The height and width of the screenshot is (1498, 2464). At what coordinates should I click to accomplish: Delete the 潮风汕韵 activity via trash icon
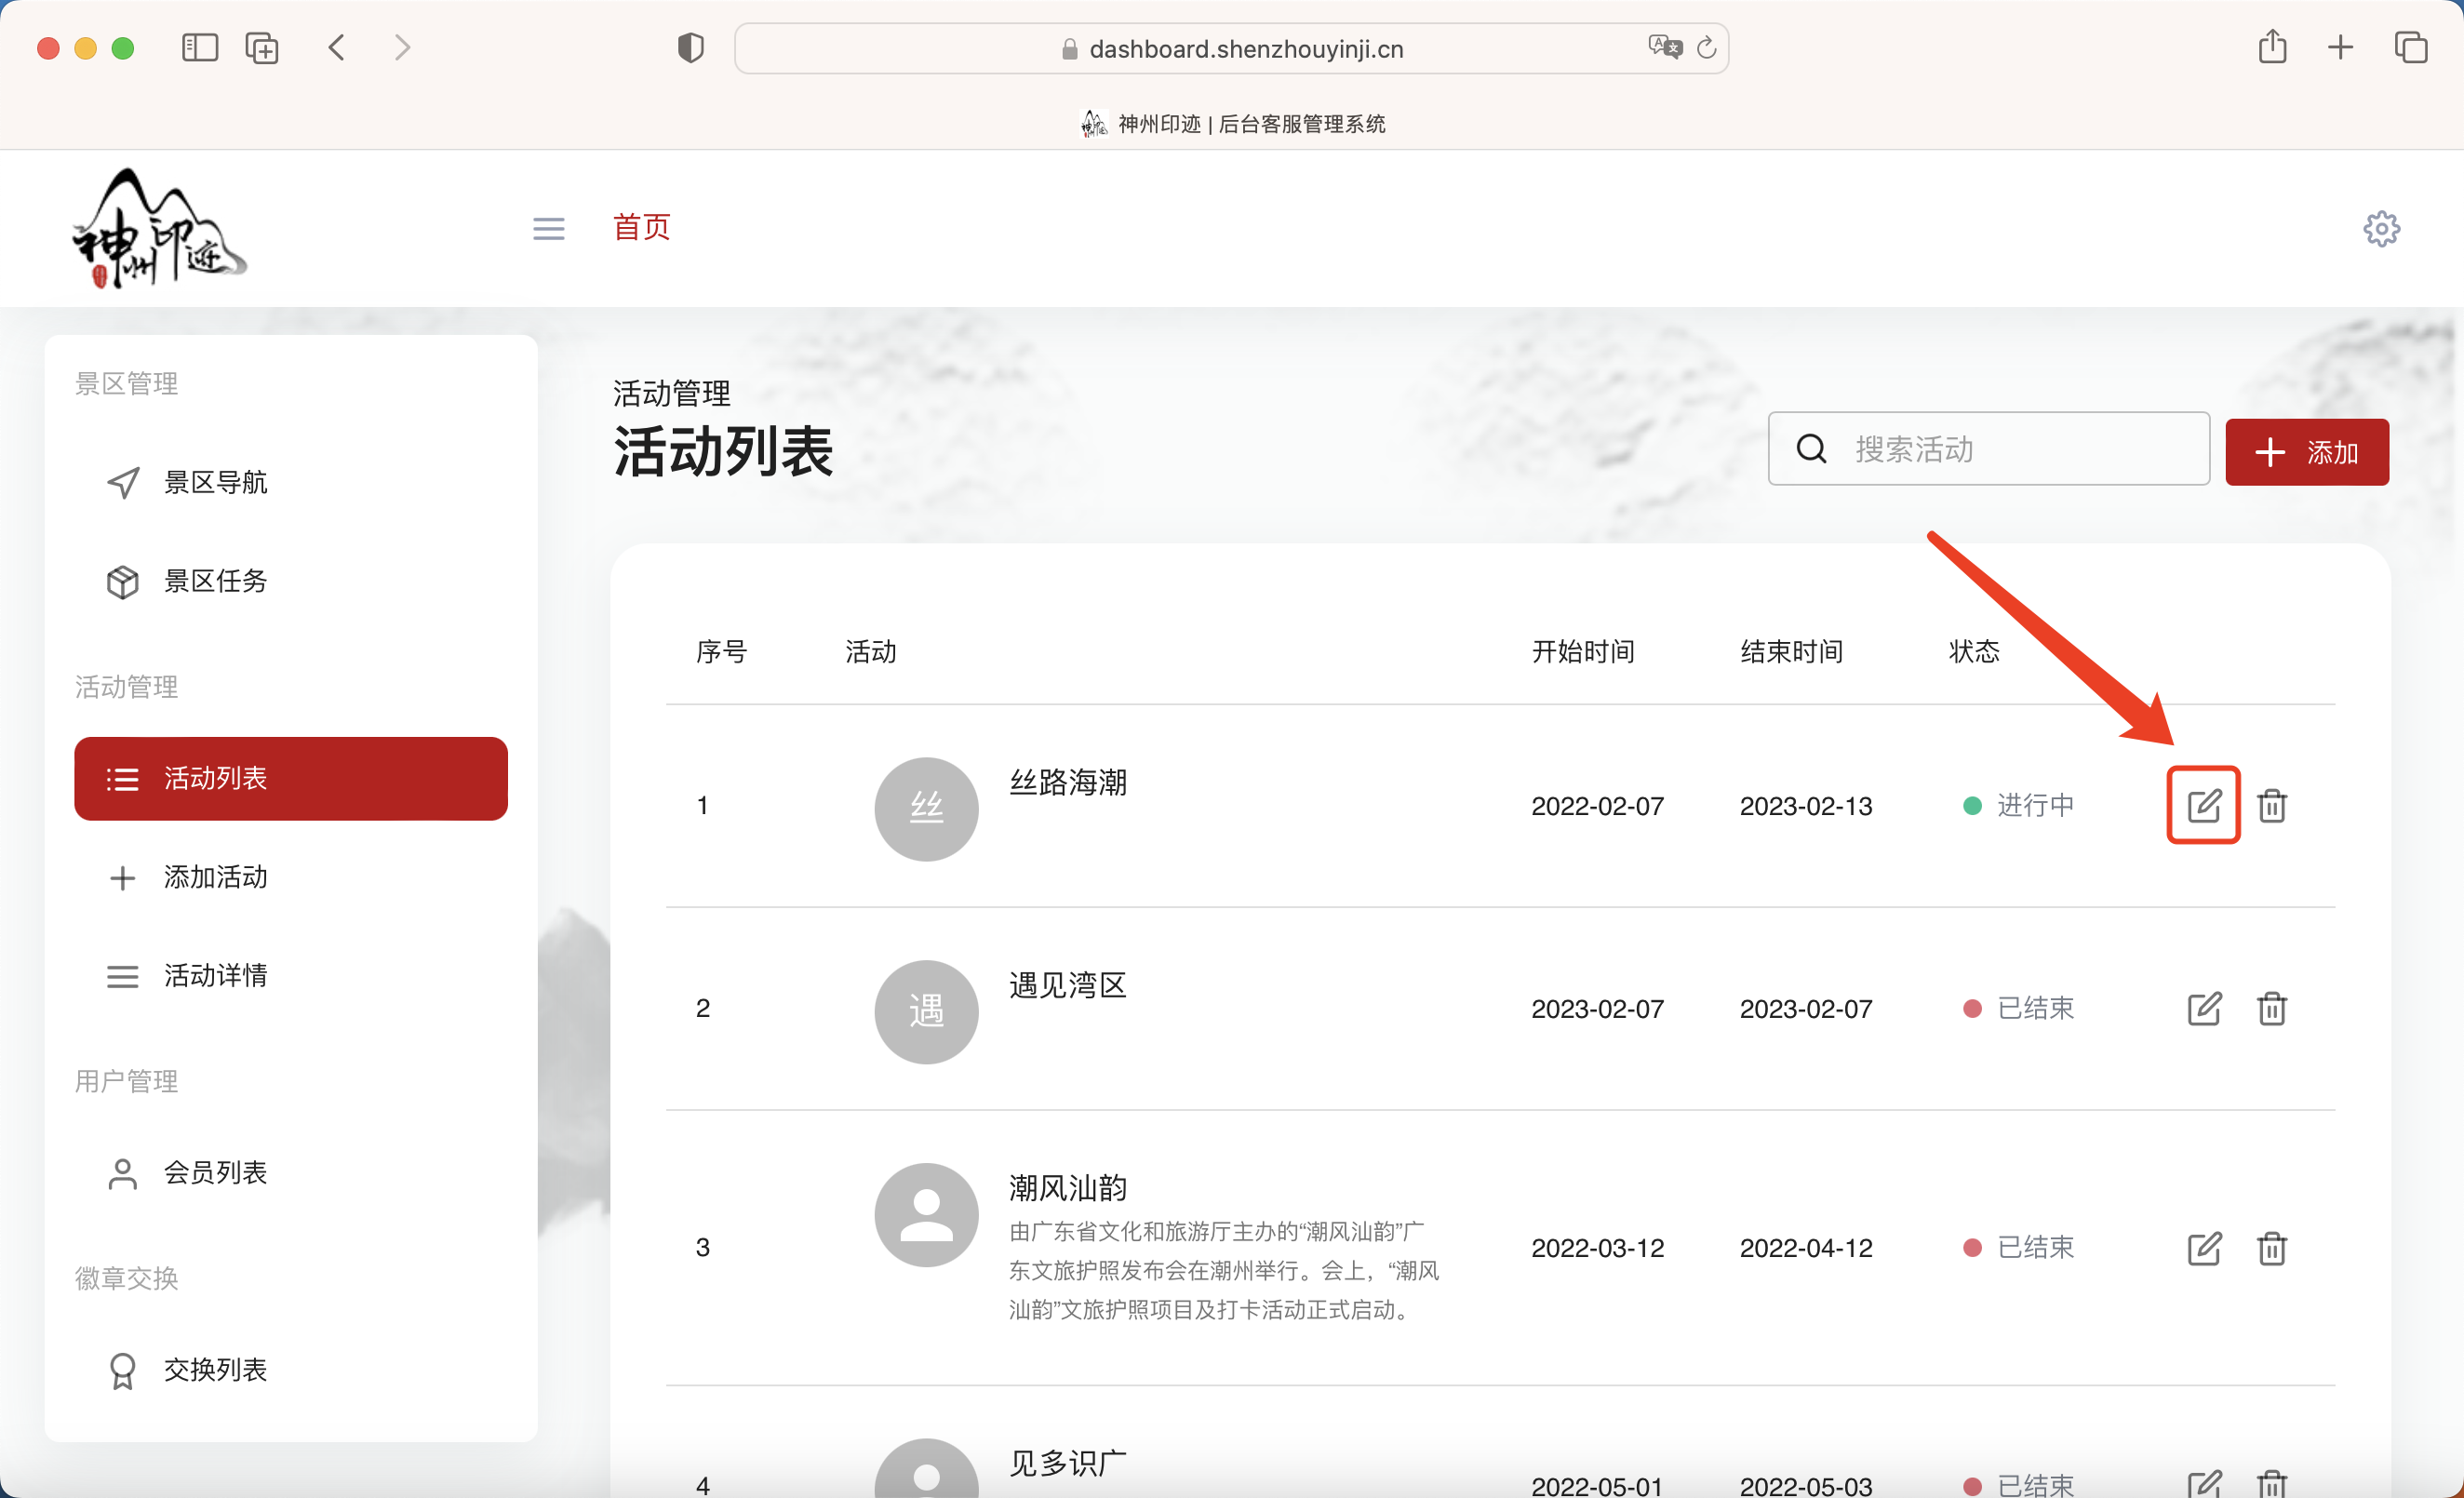pos(2272,1247)
